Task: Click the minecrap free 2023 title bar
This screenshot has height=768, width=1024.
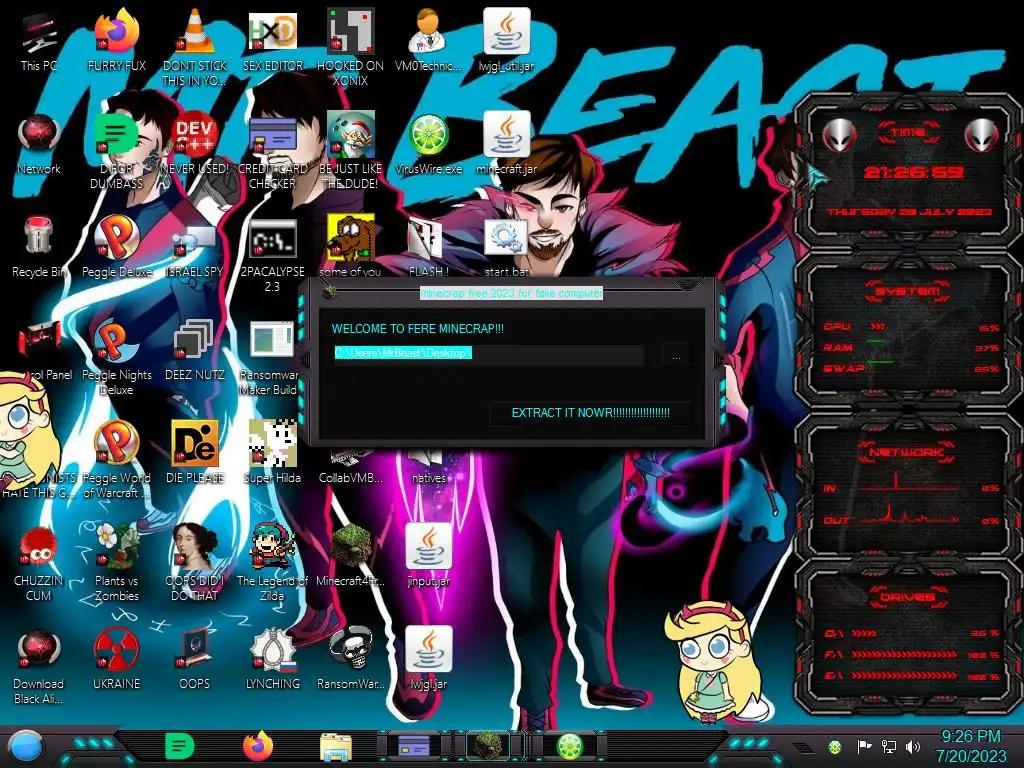Action: 511,293
